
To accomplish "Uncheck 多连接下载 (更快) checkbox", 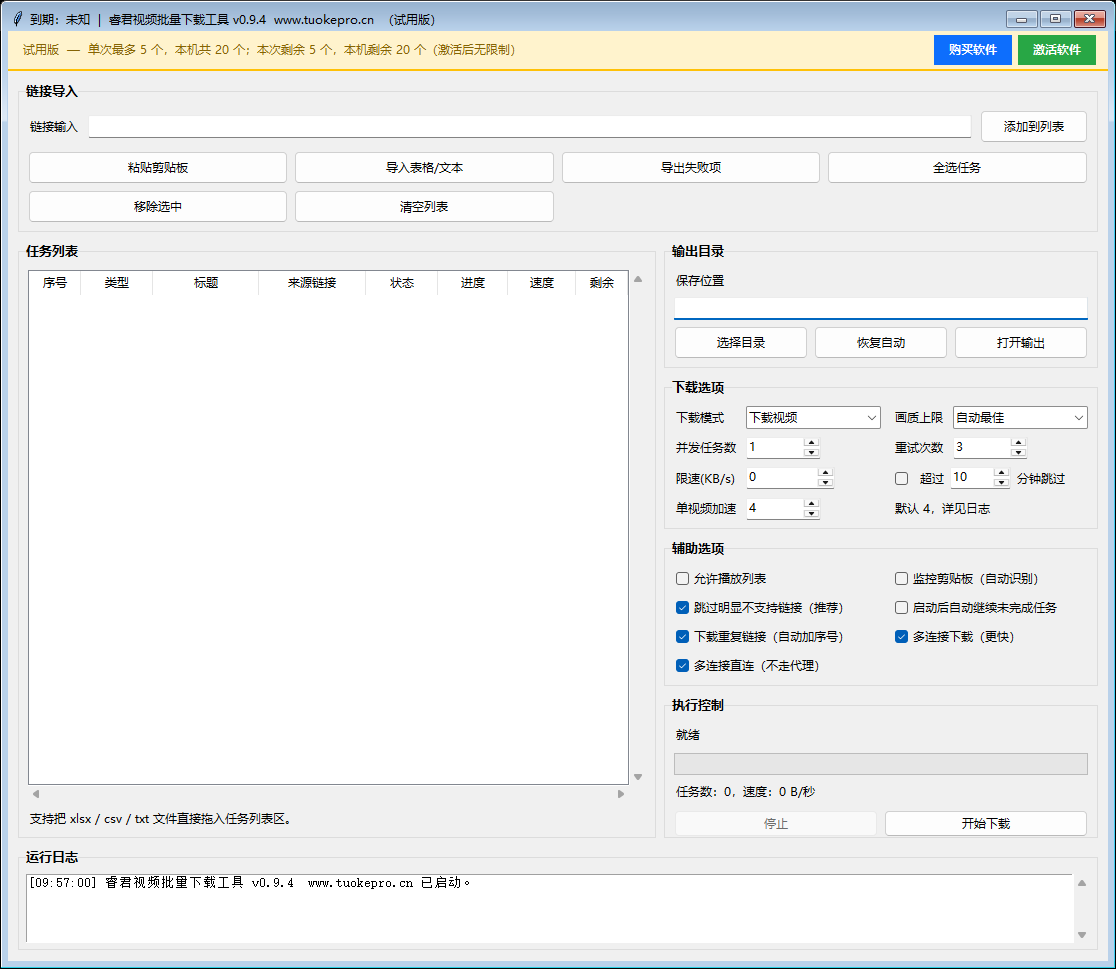I will click(x=901, y=637).
